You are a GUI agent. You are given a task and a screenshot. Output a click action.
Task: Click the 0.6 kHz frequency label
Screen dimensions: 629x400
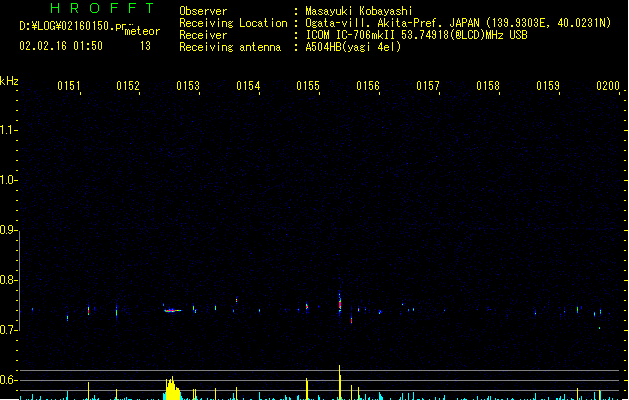pyautogui.click(x=8, y=380)
